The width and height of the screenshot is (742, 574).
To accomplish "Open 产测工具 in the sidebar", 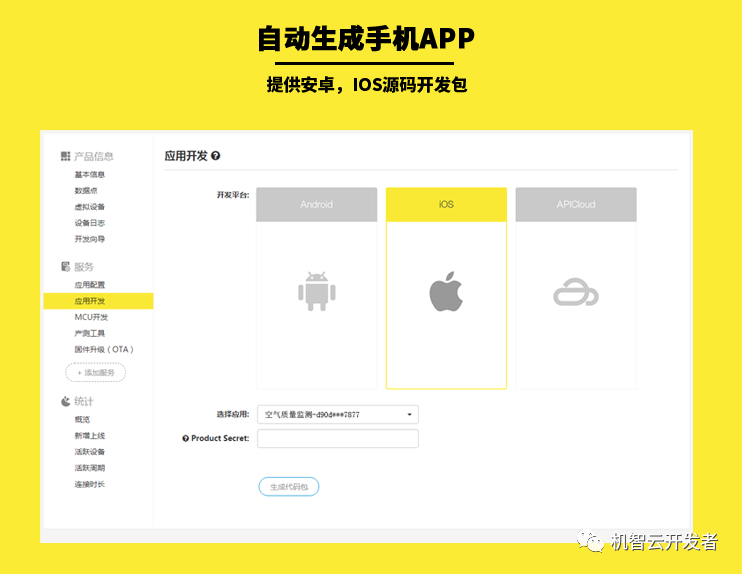I will coord(89,334).
